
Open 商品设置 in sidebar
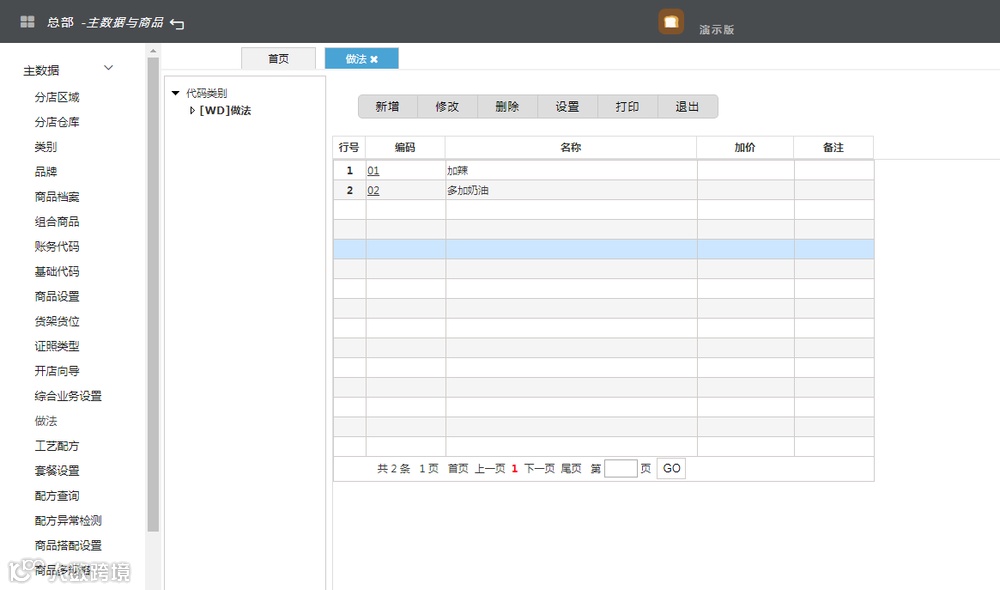(57, 296)
